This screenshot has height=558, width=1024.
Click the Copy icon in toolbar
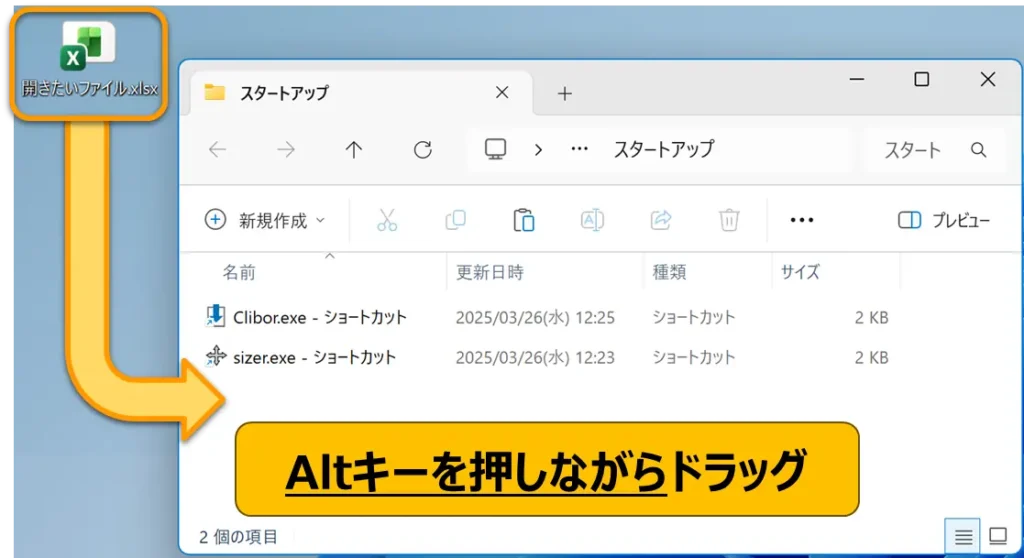point(456,220)
